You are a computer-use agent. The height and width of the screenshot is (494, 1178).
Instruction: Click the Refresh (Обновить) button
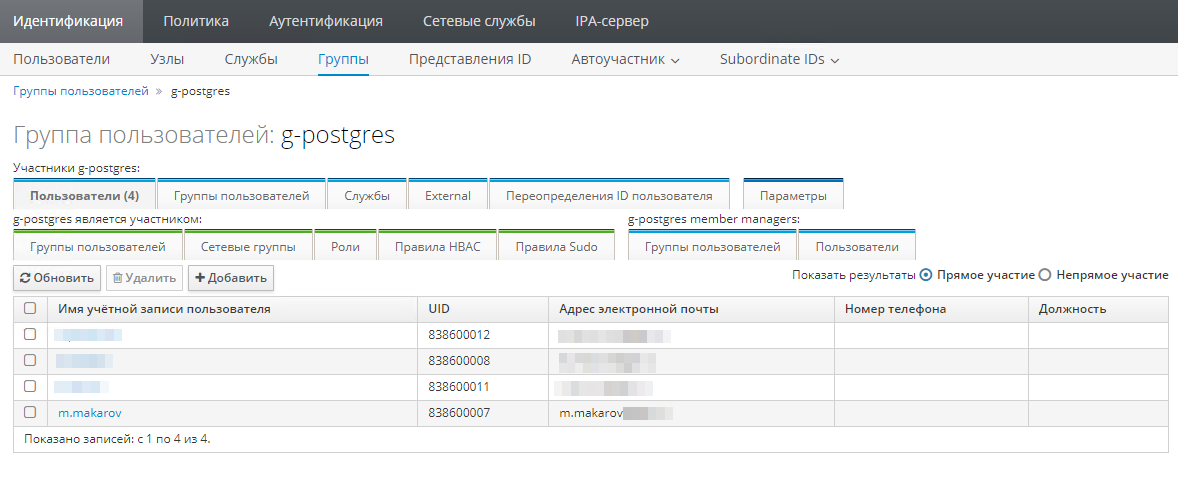pos(57,278)
